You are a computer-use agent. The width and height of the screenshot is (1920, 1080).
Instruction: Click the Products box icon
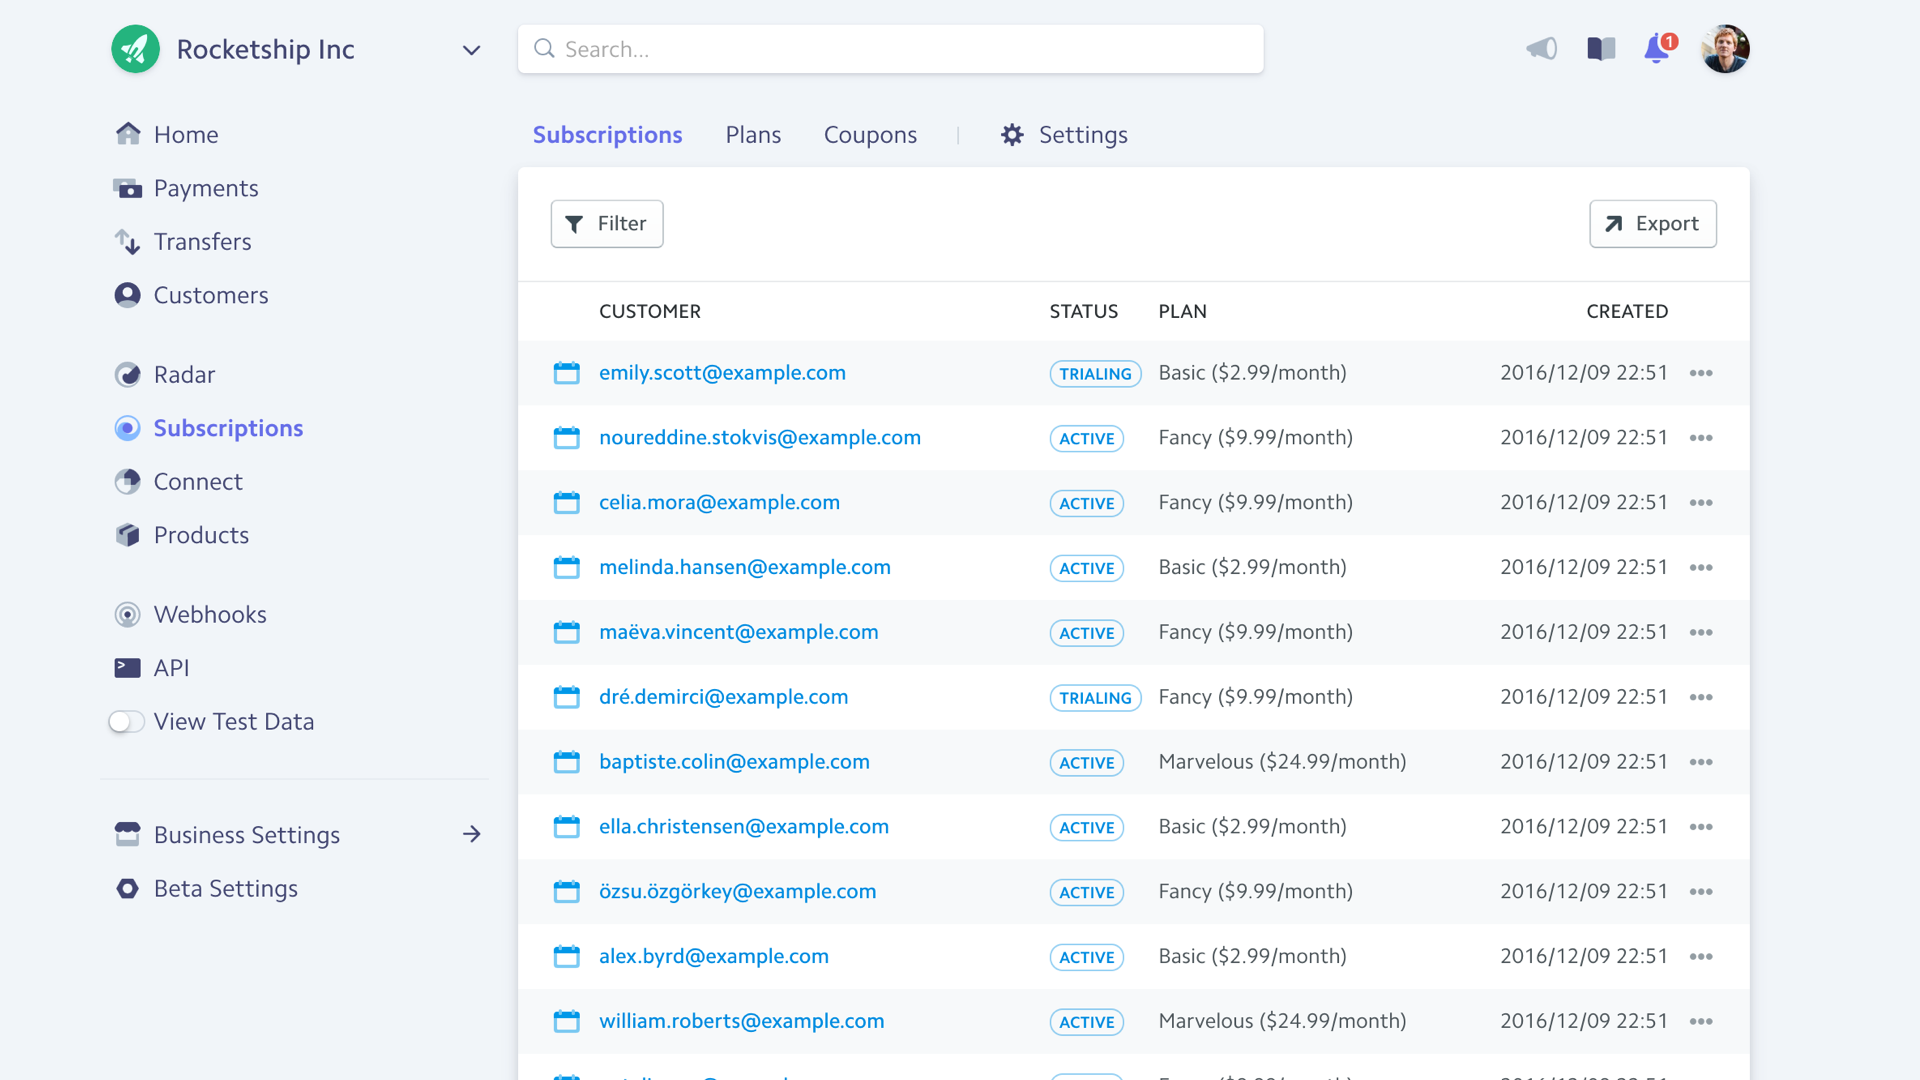pyautogui.click(x=127, y=535)
